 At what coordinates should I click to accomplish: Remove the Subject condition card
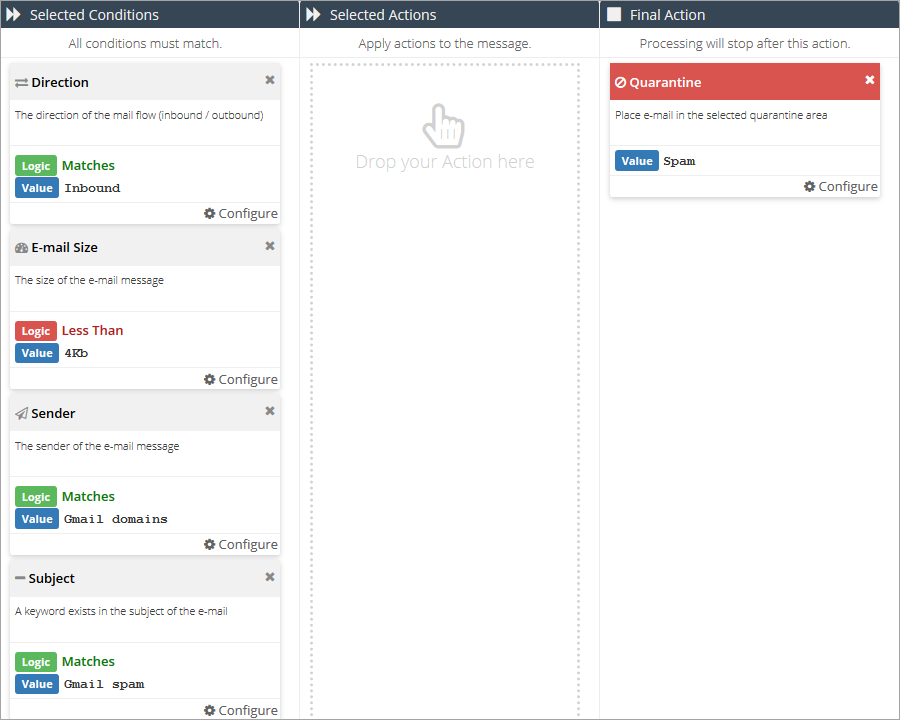pos(270,577)
